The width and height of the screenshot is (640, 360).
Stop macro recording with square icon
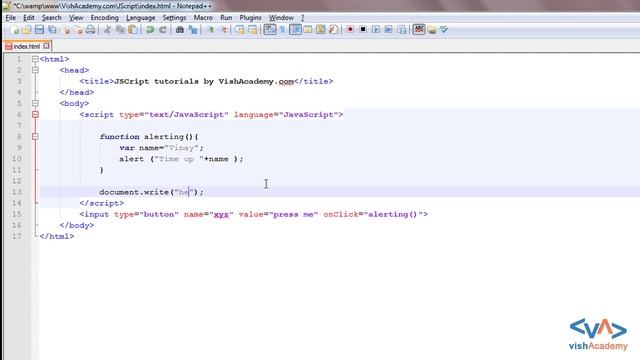click(362, 30)
